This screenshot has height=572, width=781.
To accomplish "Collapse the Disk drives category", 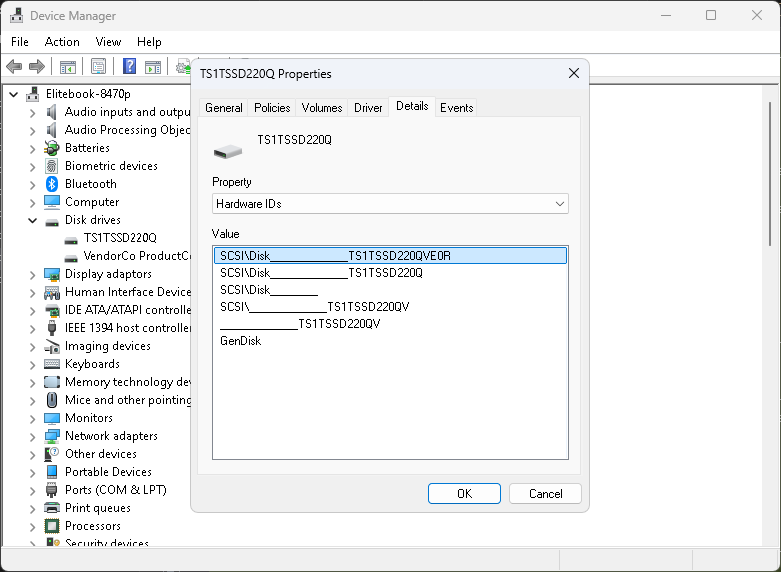I will click(x=32, y=220).
